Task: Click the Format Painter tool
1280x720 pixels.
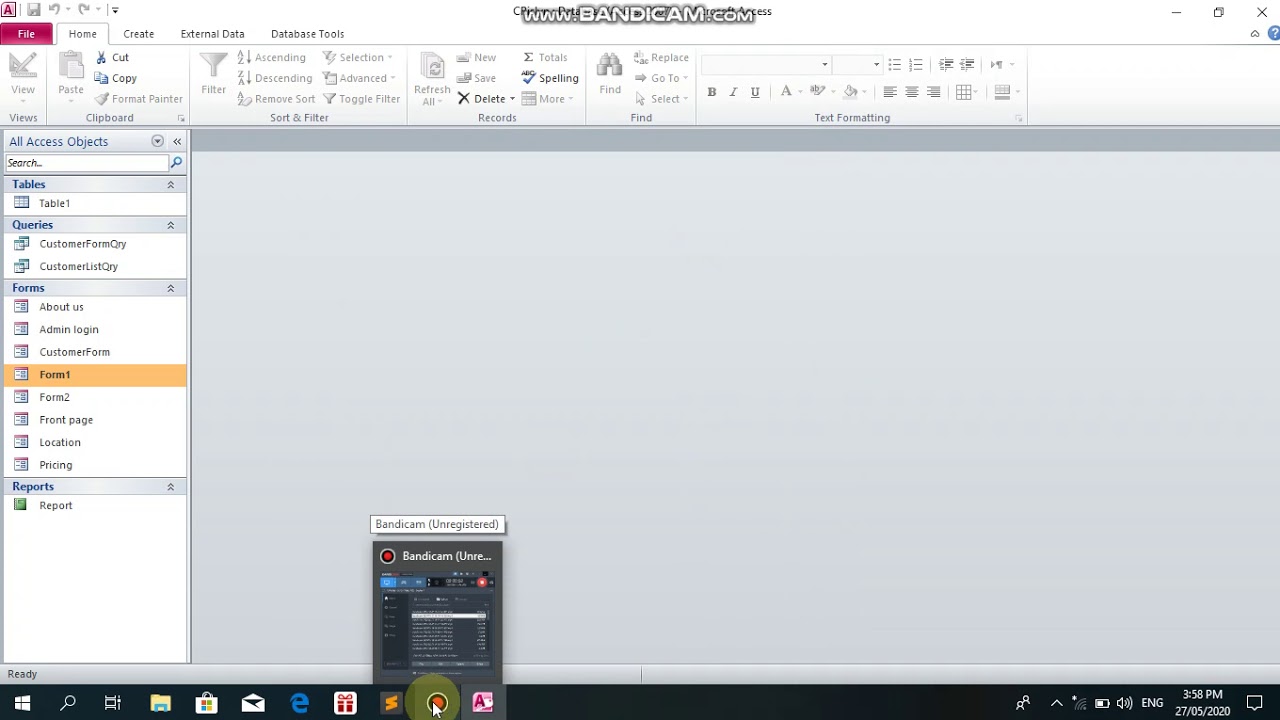Action: [x=139, y=99]
